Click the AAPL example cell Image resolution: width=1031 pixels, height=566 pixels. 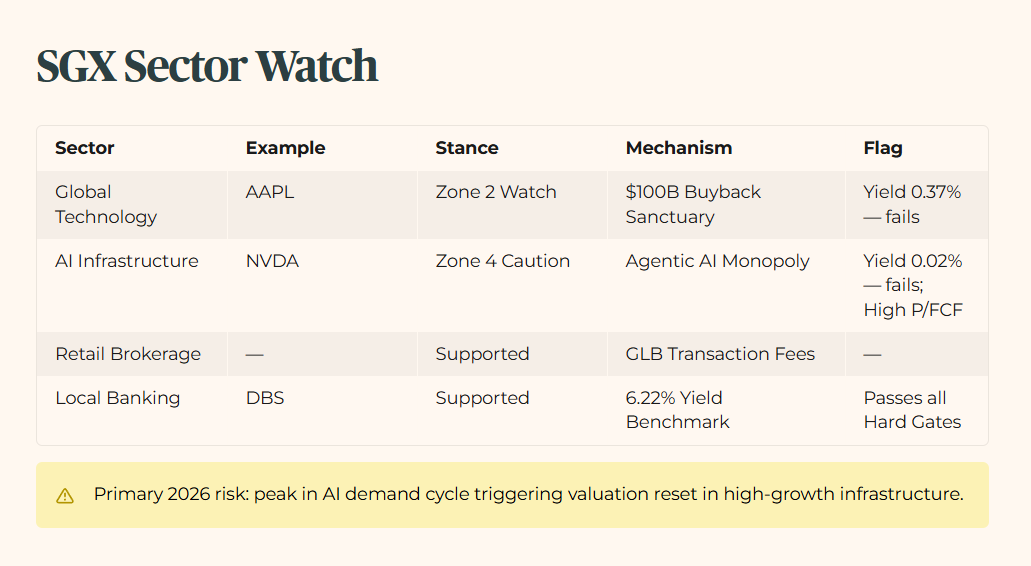tap(270, 192)
